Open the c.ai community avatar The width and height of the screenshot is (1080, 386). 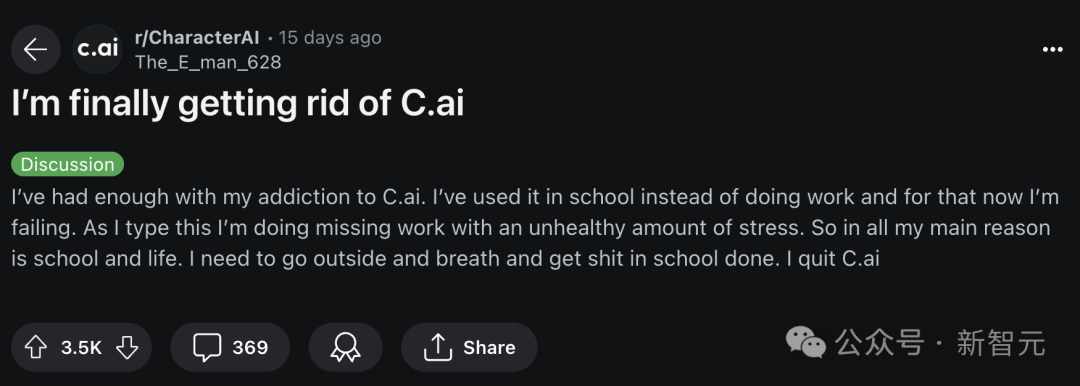pyautogui.click(x=98, y=50)
